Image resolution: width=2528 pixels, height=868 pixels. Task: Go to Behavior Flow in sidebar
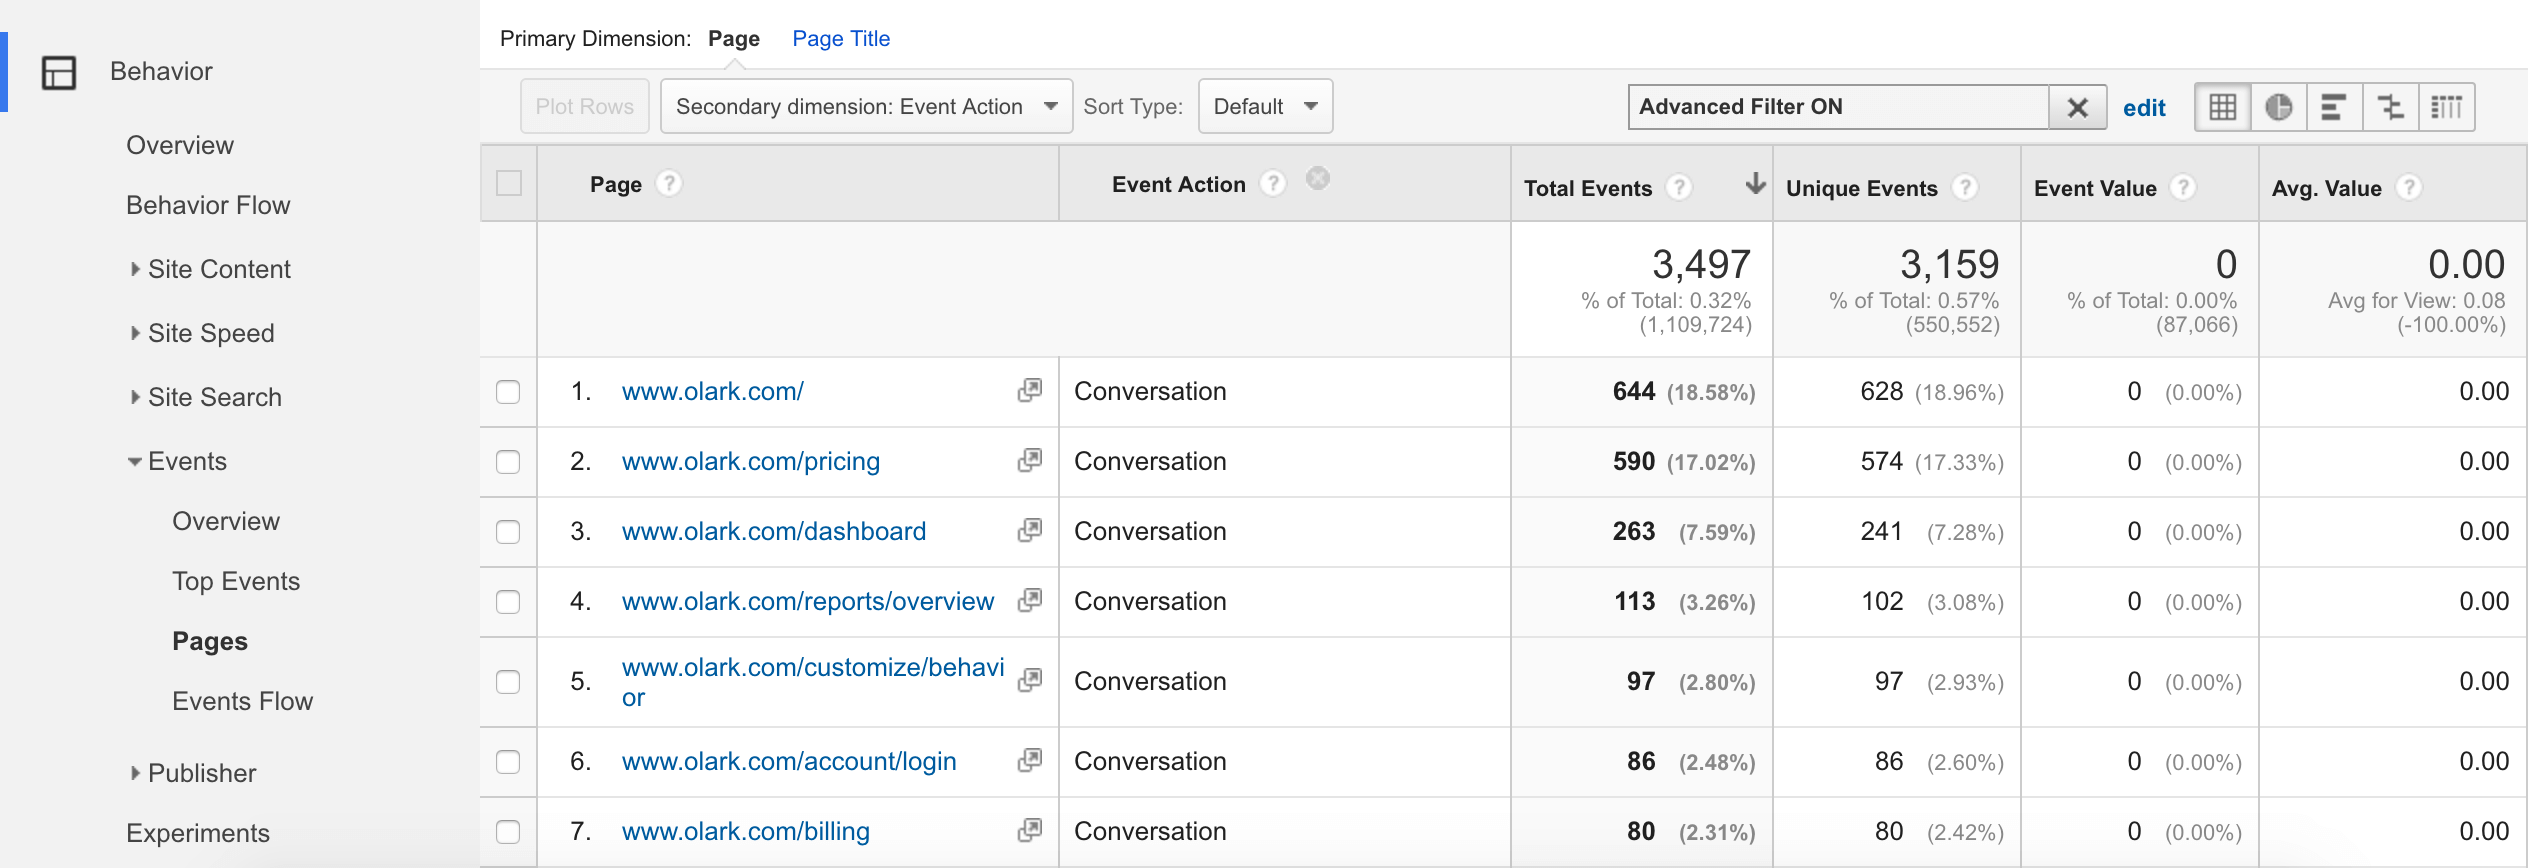(208, 205)
